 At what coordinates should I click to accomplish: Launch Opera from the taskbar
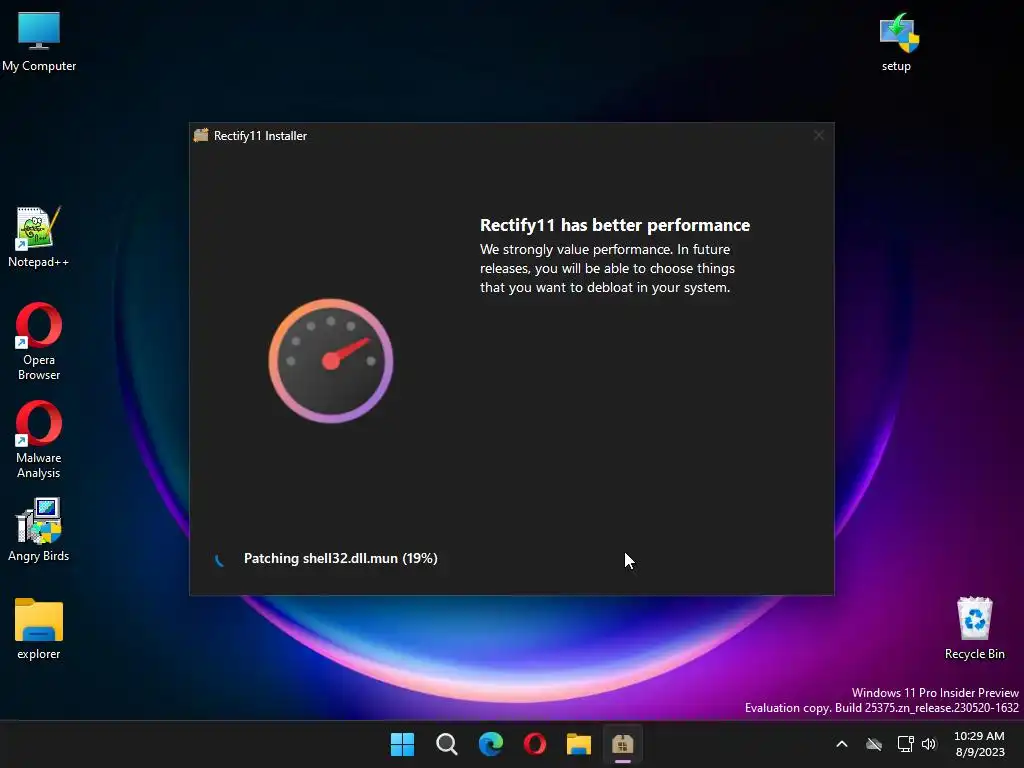tap(535, 744)
